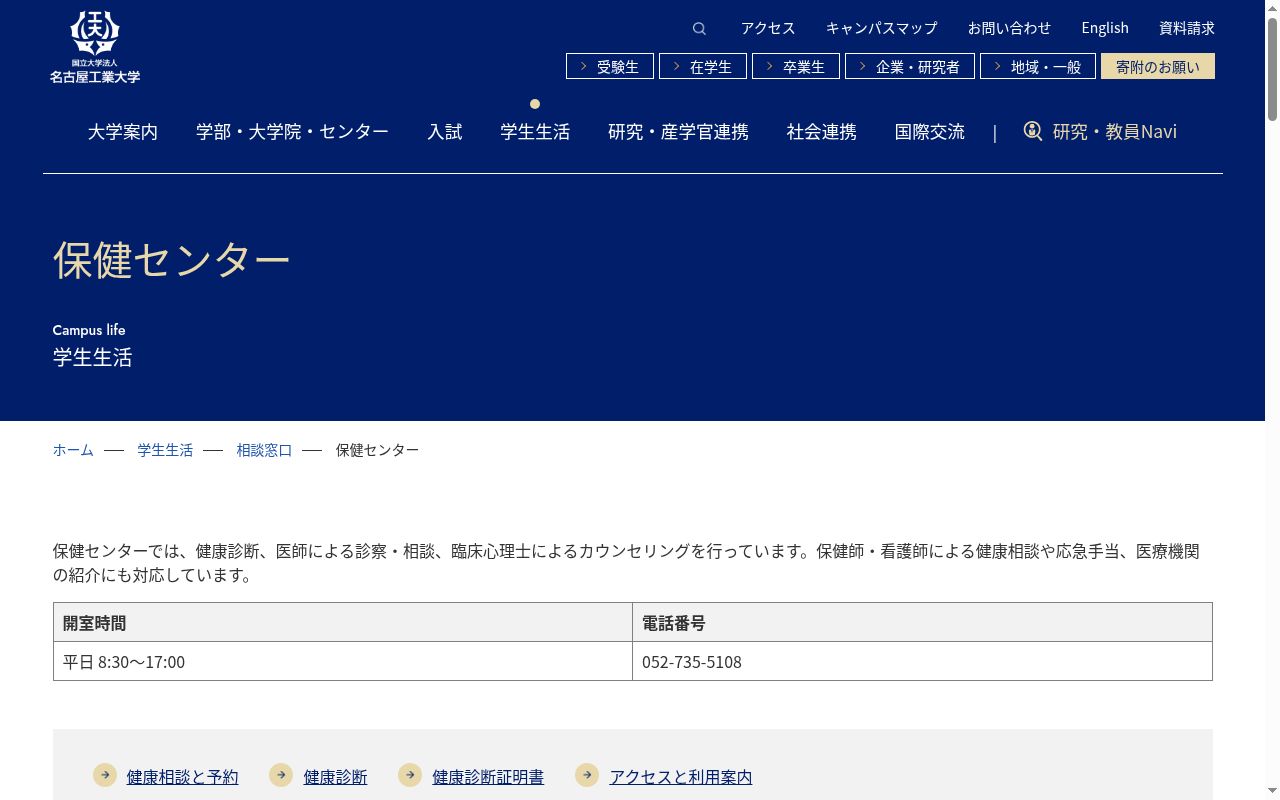Viewport: 1280px width, 800px height.
Task: Click the page vertical scrollbar thumb
Action: pos(1272,68)
